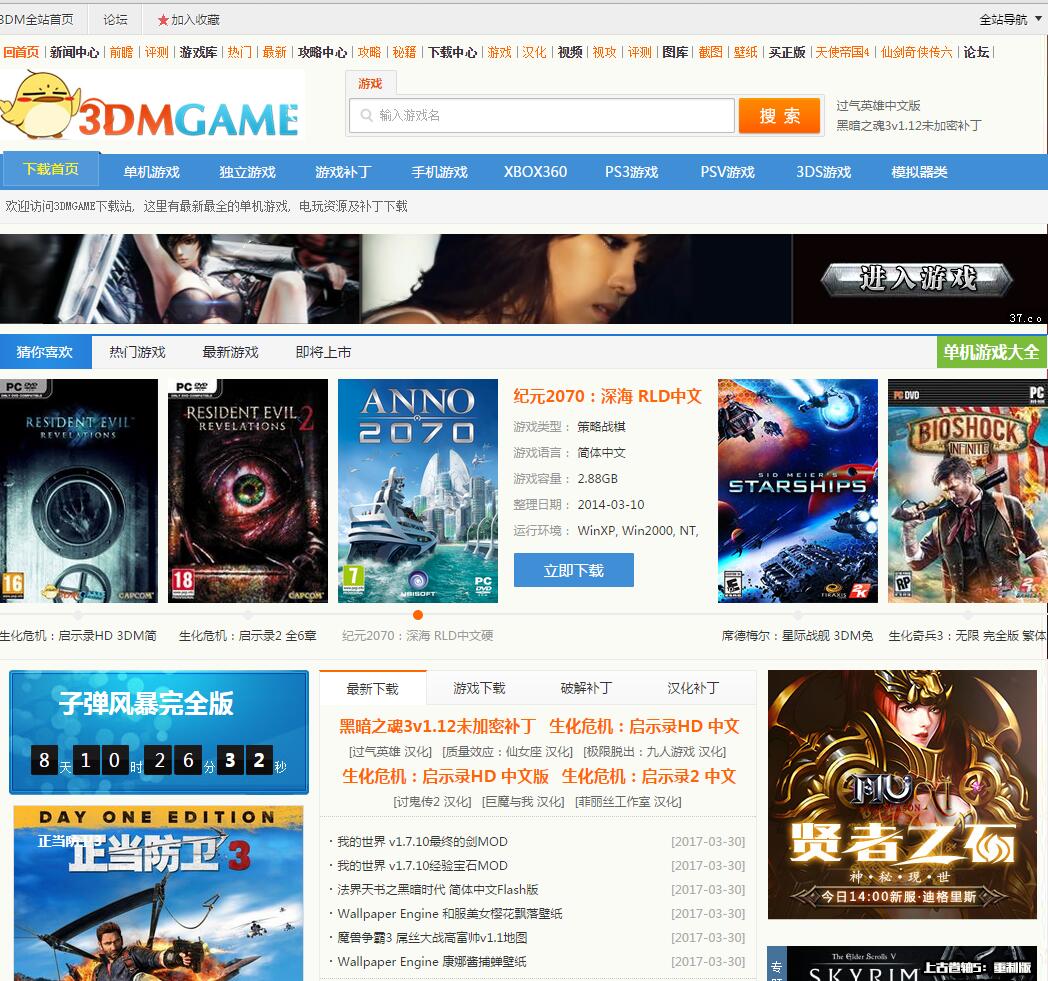Screen dimensions: 1048x981
Task: Open the 攻略中心 top menu link
Action: coord(322,52)
